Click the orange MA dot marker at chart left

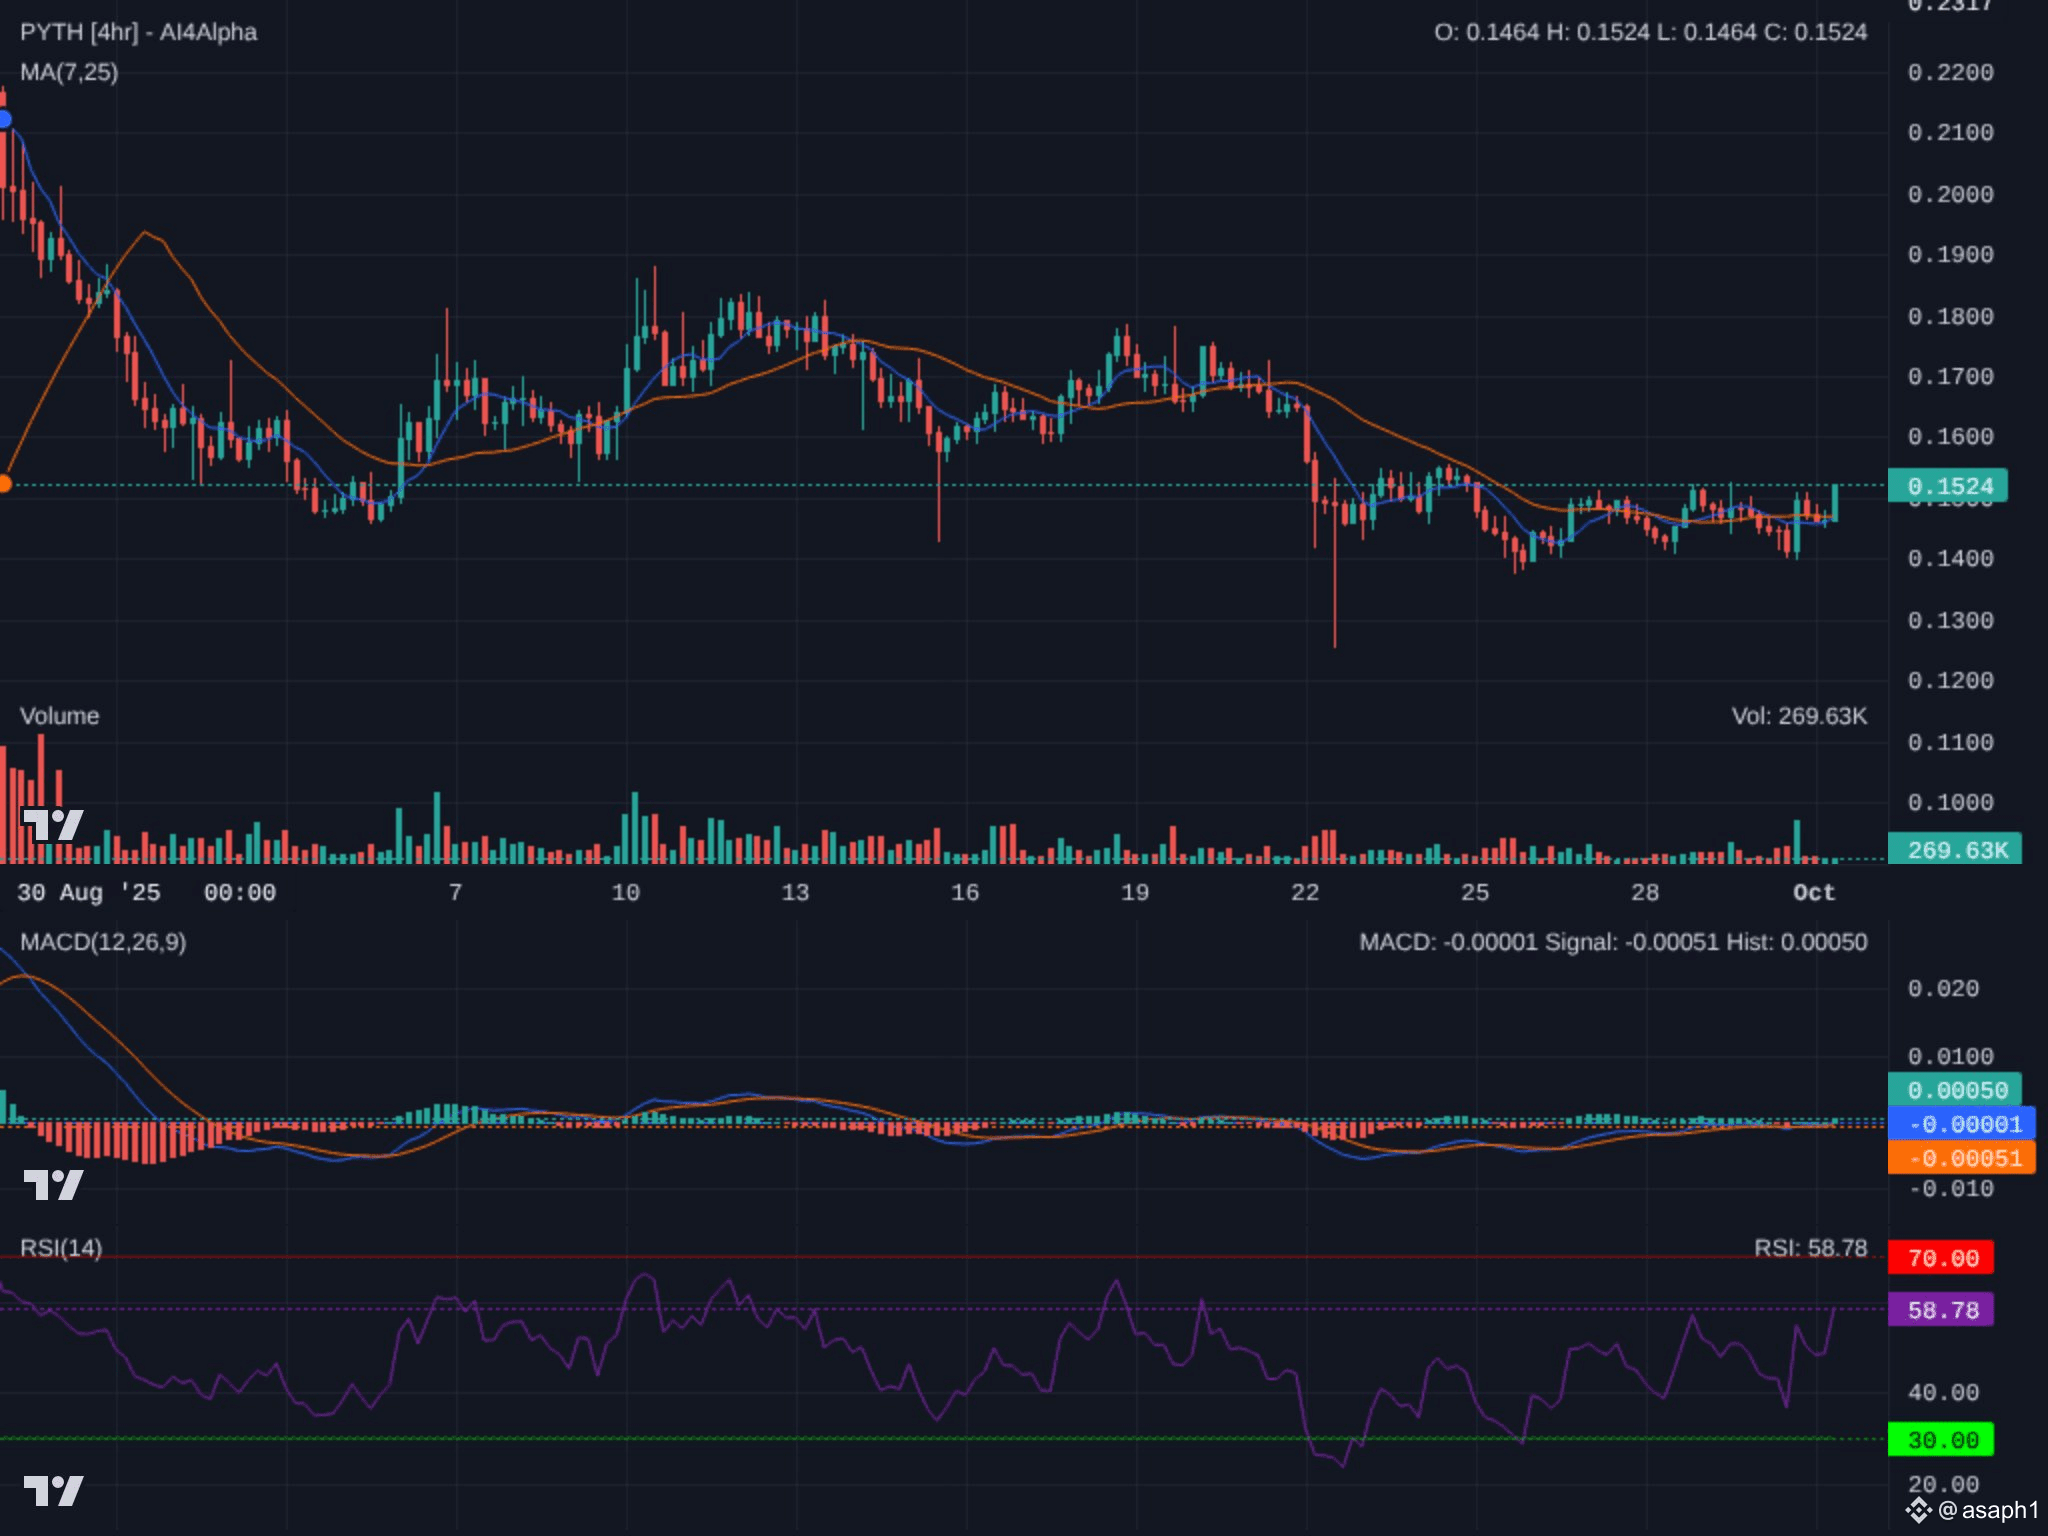[x=5, y=484]
